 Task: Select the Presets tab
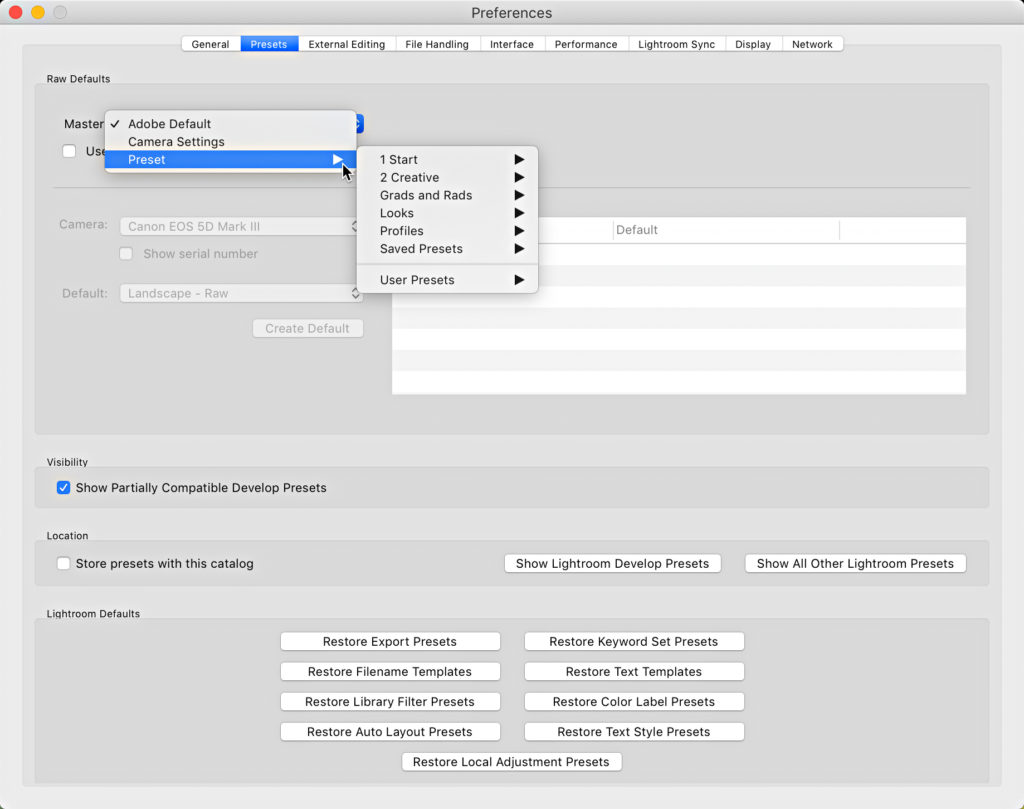point(268,44)
